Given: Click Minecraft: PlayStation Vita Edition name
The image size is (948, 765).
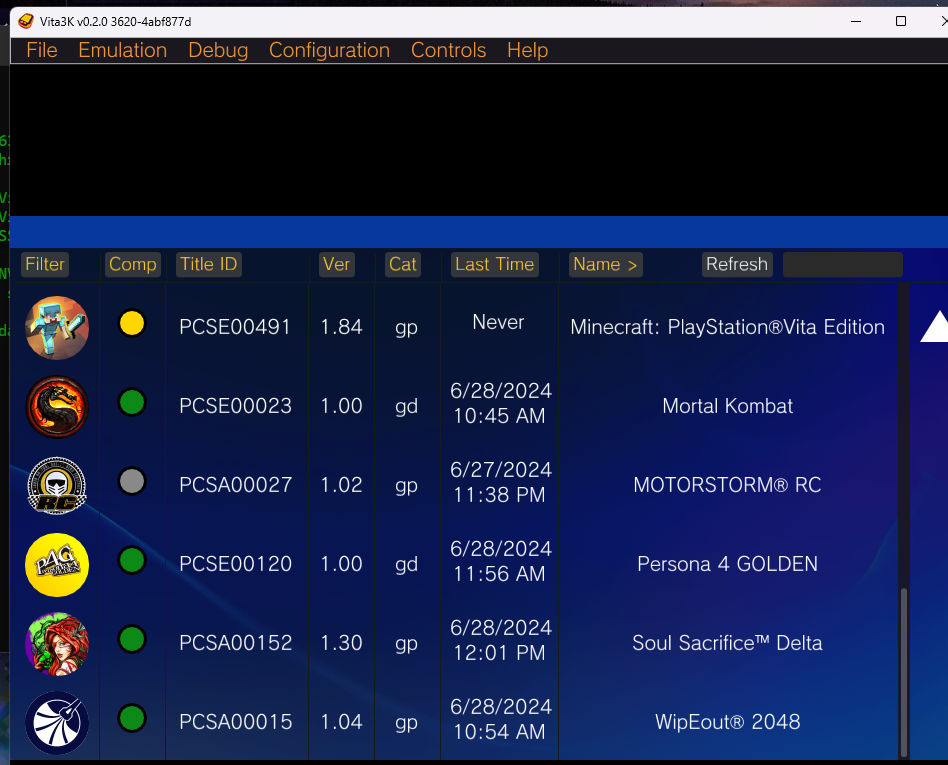Looking at the screenshot, I should [727, 327].
